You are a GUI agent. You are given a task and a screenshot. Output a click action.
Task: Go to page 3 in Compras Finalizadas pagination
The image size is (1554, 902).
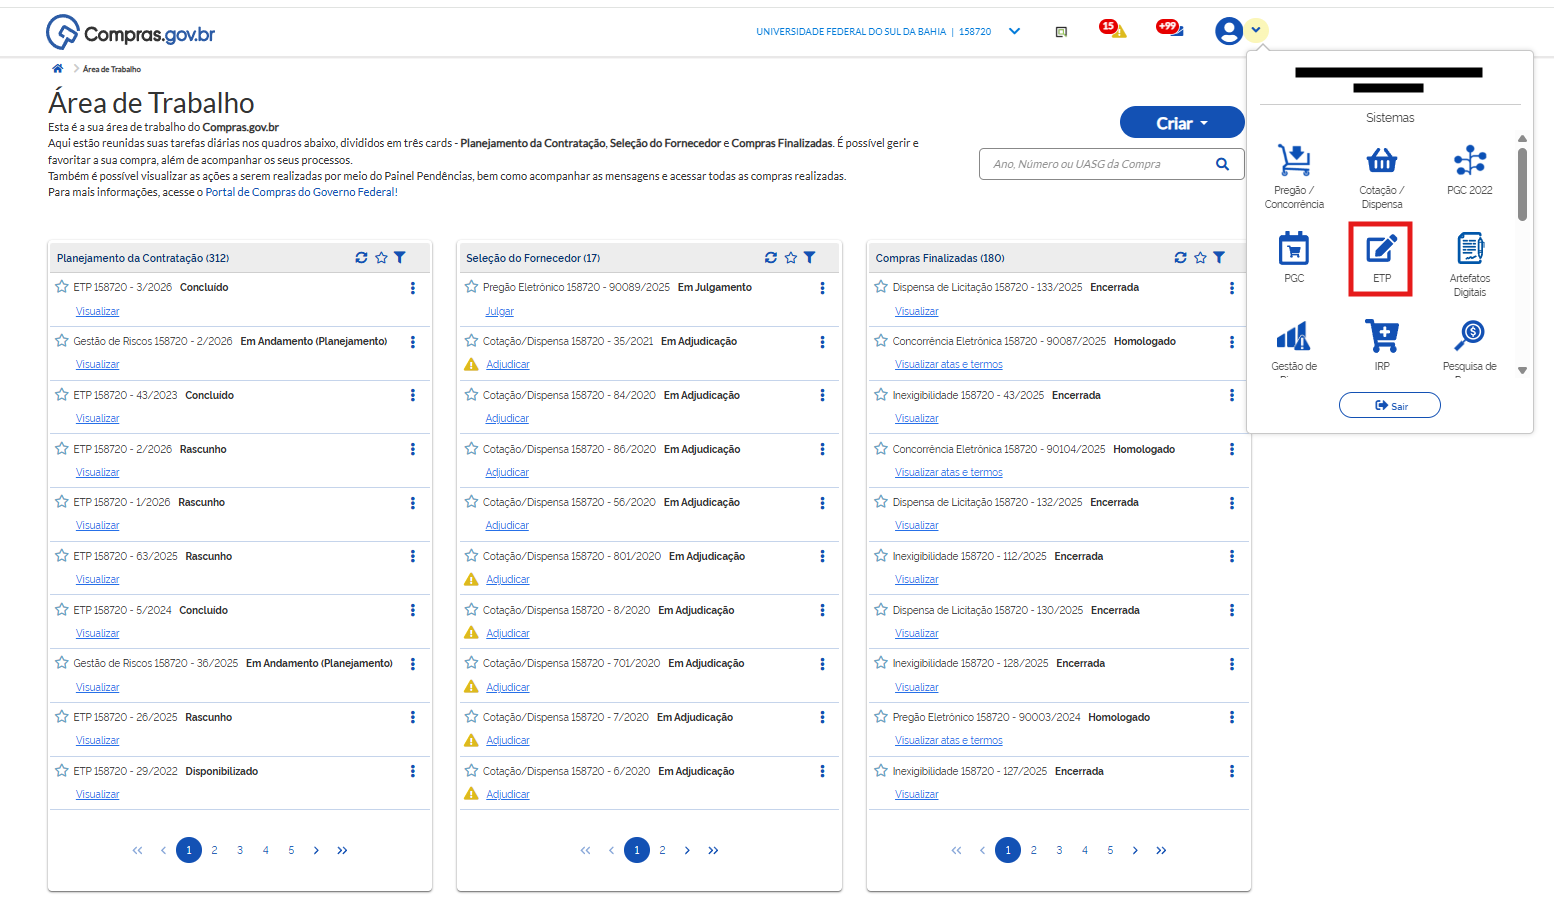point(1059,850)
